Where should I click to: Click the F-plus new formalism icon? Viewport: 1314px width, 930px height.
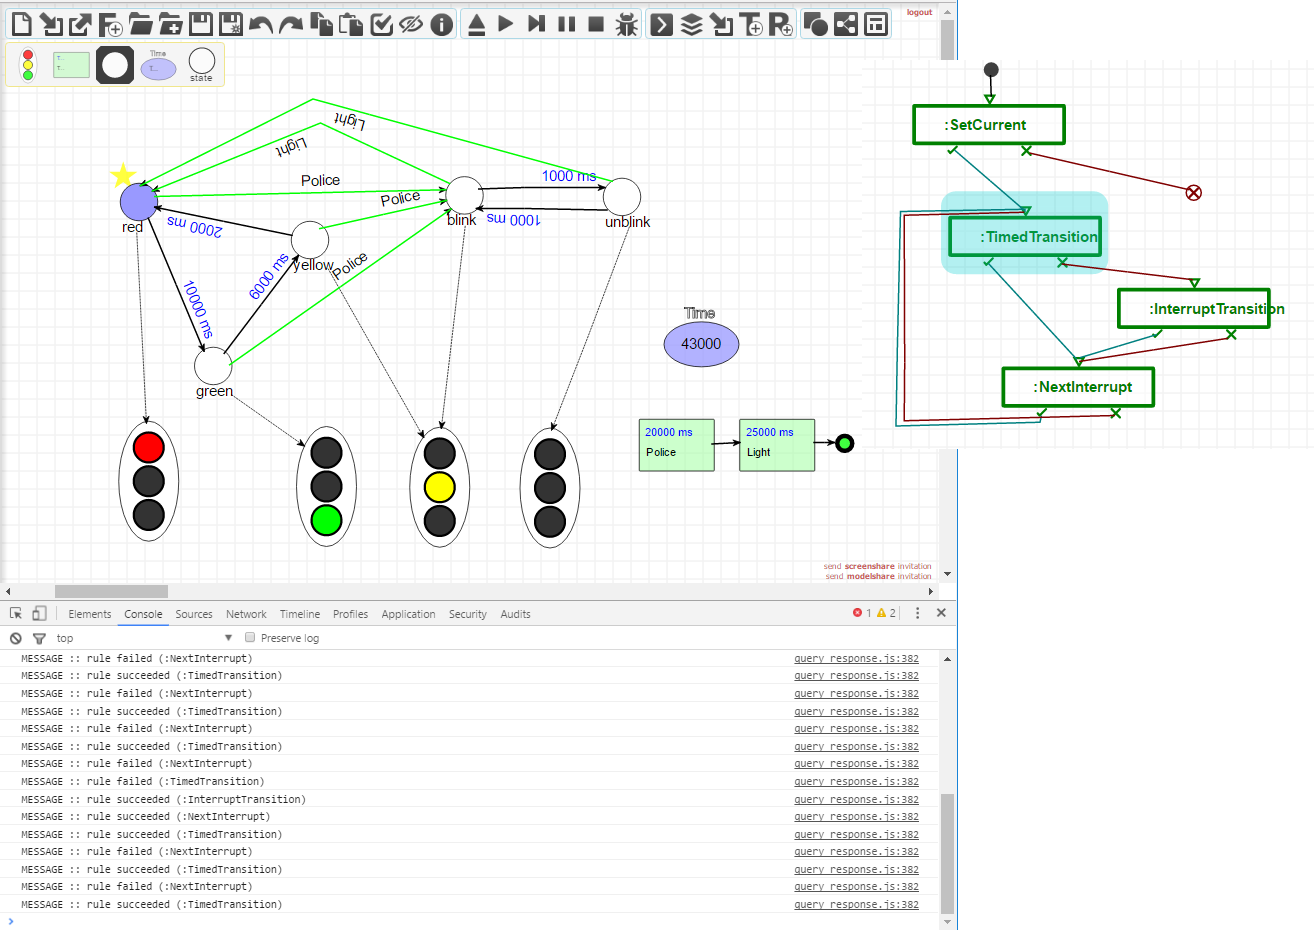(111, 24)
